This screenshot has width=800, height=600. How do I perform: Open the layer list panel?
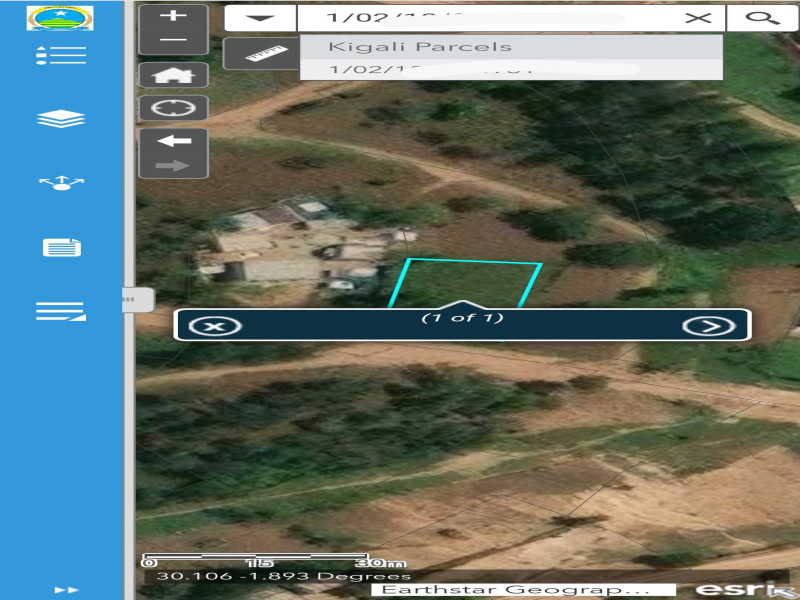[x=61, y=118]
